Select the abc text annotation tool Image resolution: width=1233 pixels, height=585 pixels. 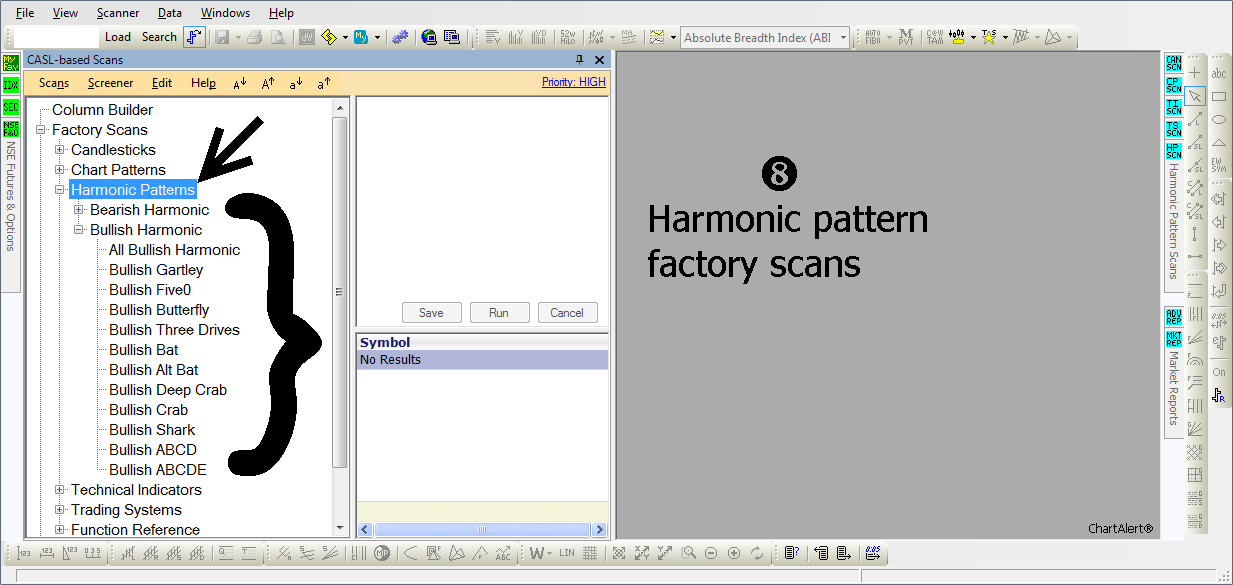1219,73
